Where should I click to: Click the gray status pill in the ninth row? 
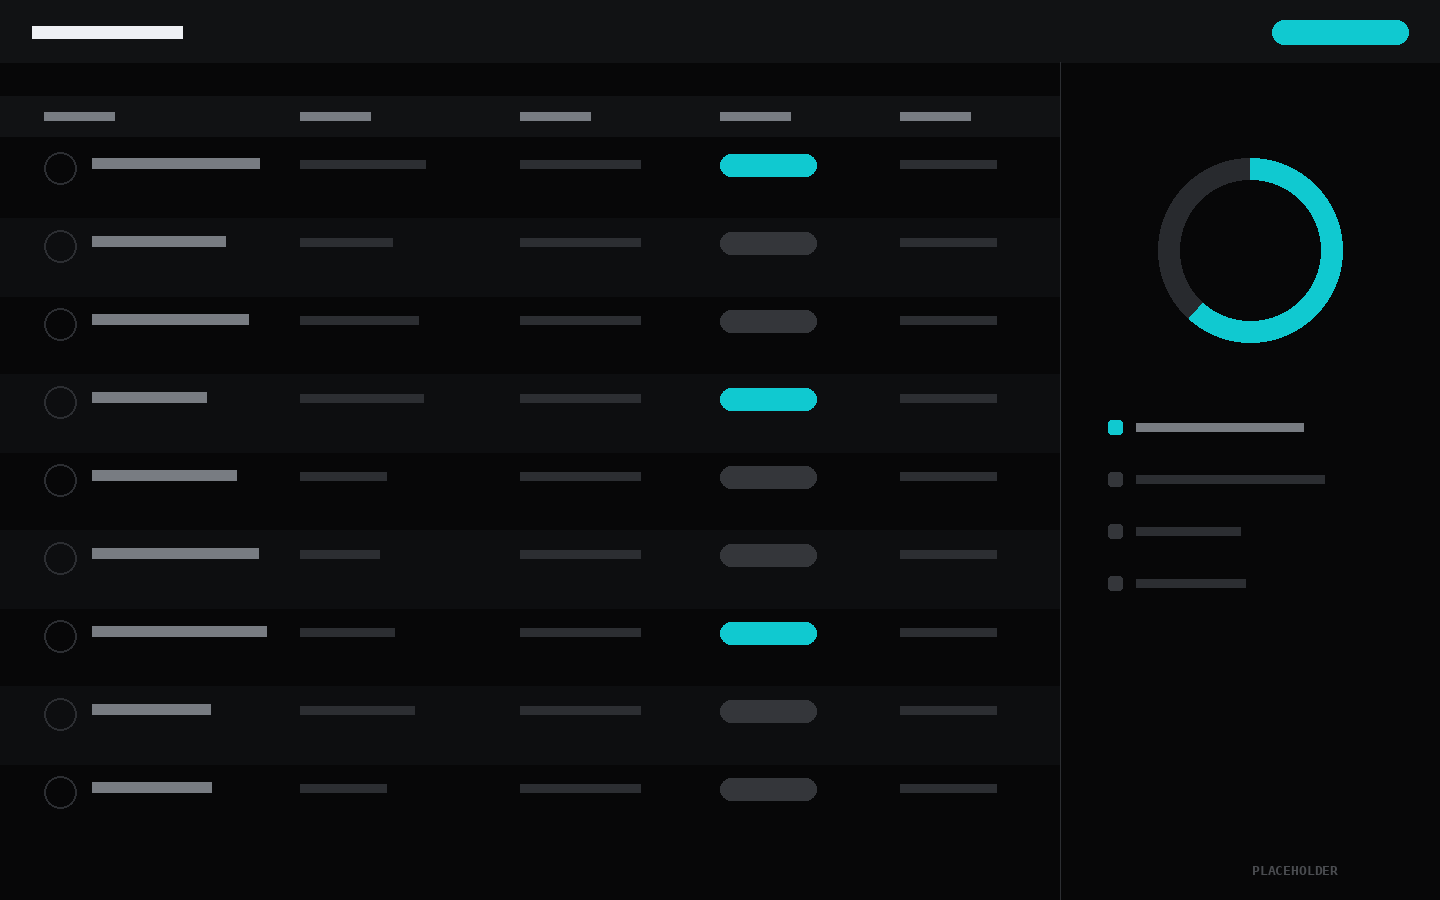(x=768, y=789)
